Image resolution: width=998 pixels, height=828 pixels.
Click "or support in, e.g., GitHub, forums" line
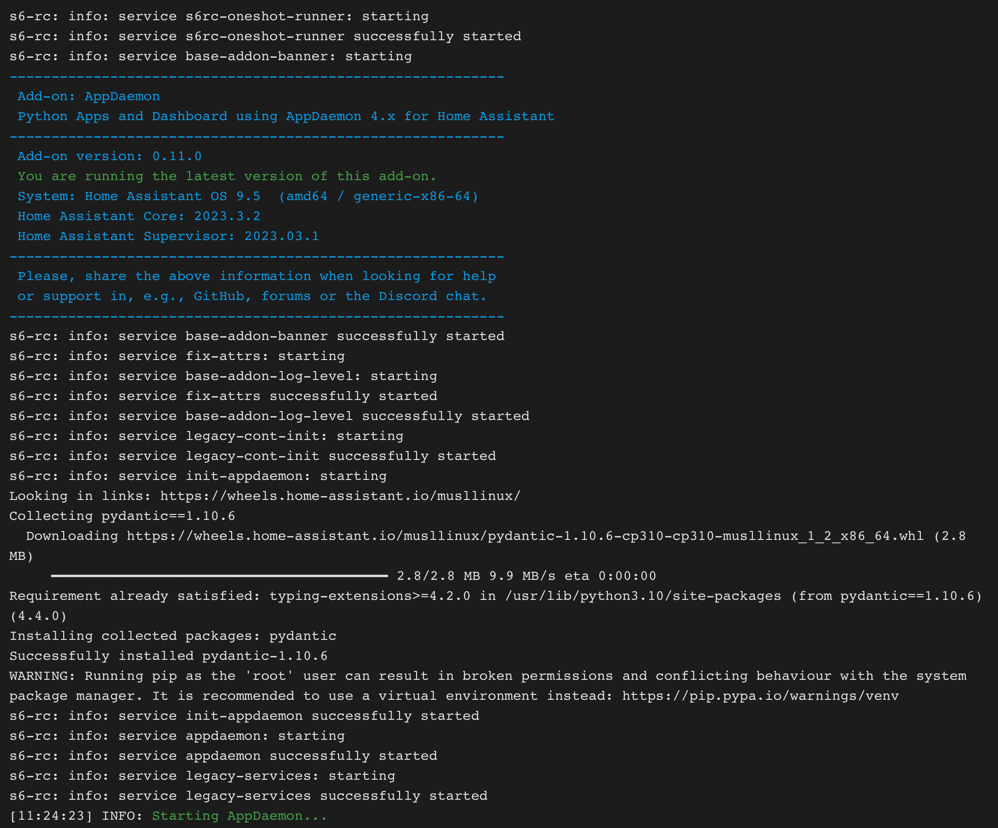[252, 296]
